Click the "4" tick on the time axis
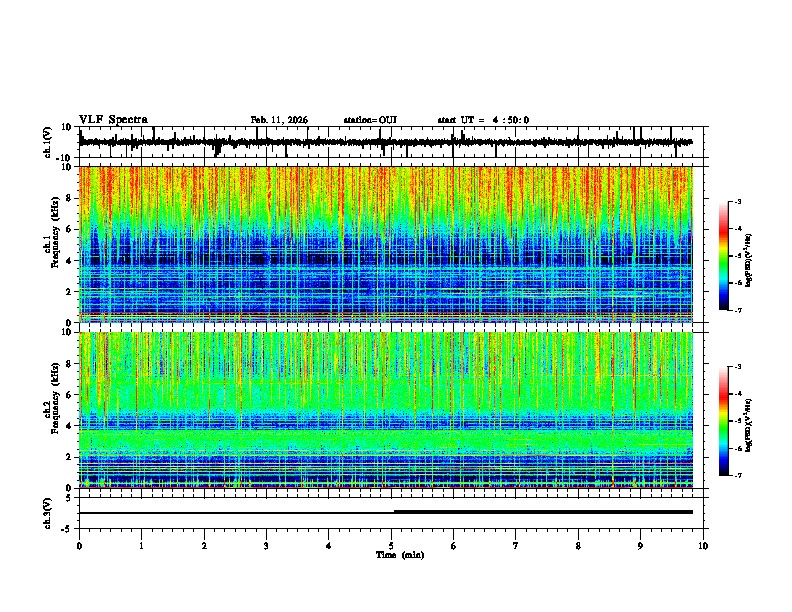 coord(329,546)
